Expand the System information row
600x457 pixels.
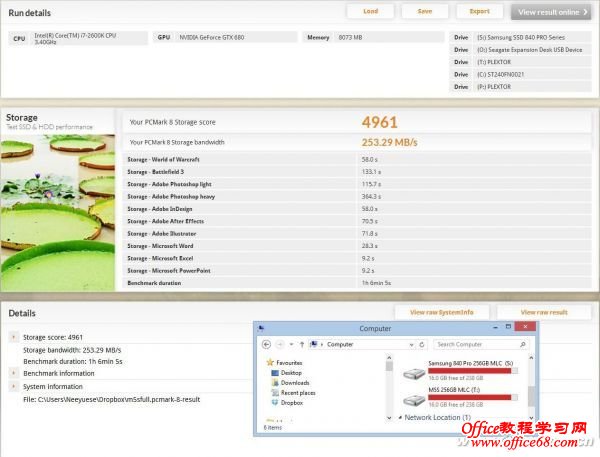[14, 386]
